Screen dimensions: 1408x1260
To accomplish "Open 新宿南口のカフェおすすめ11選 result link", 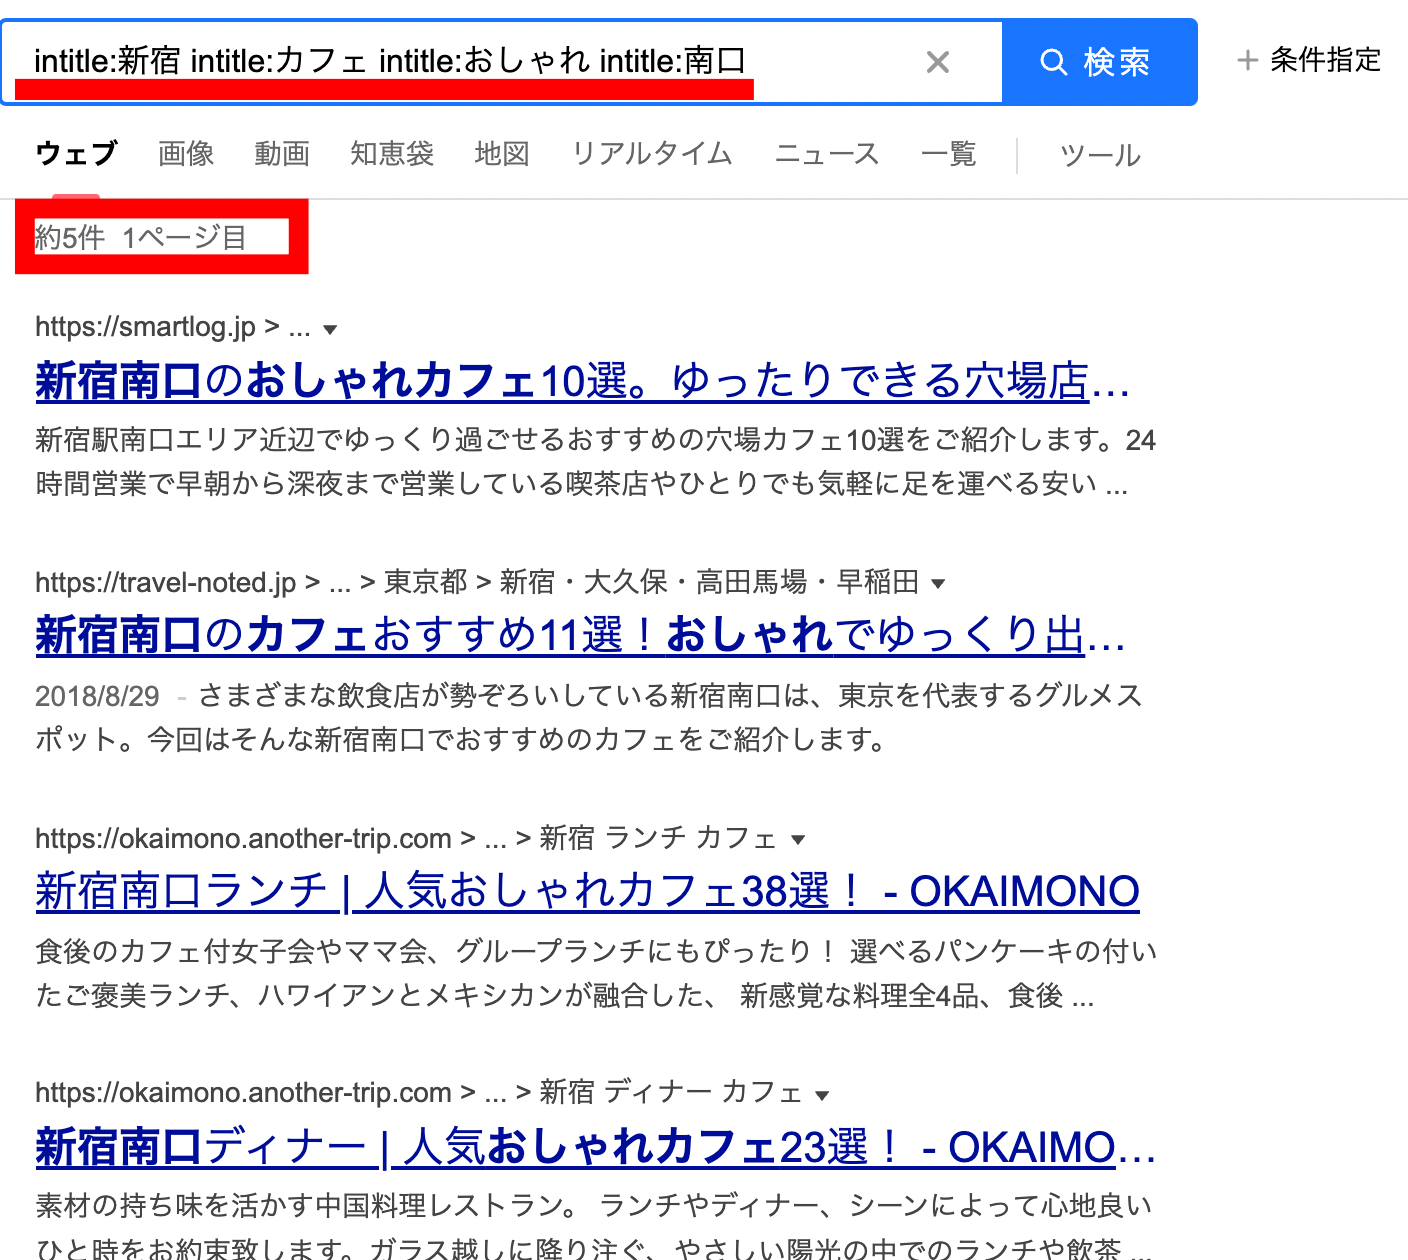I will [x=580, y=636].
